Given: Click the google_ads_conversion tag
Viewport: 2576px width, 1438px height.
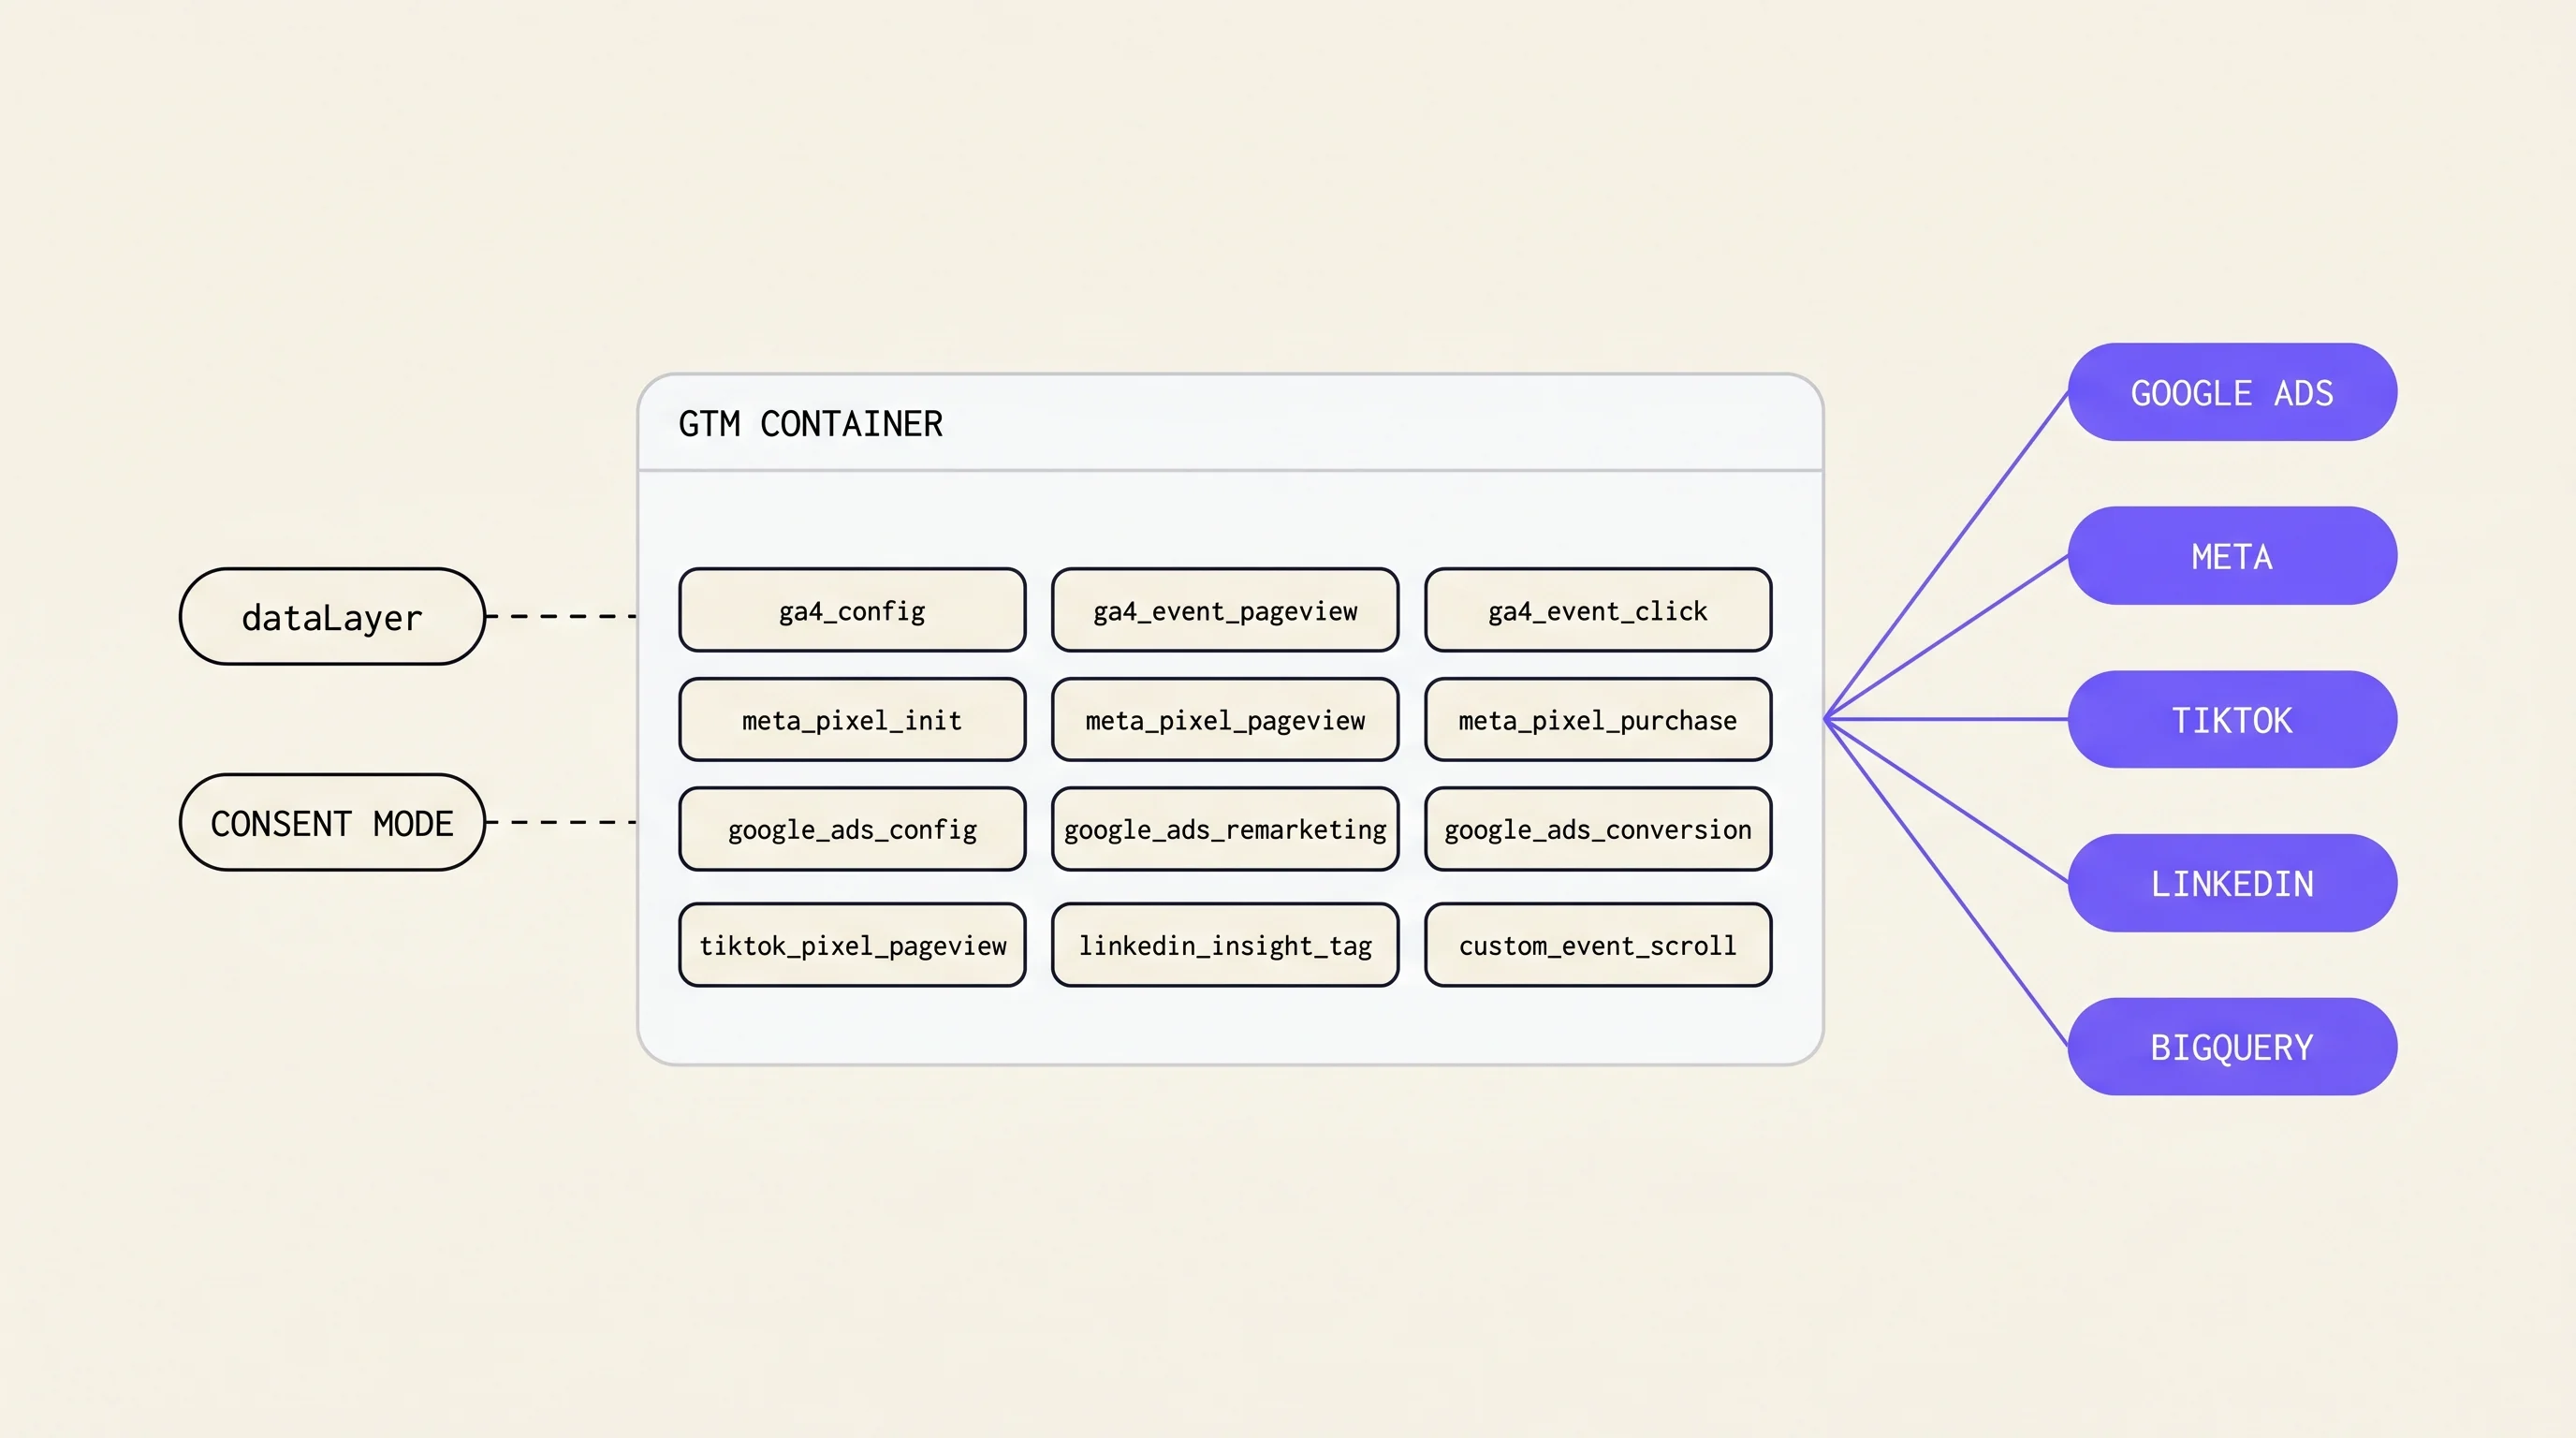Looking at the screenshot, I should (1598, 829).
